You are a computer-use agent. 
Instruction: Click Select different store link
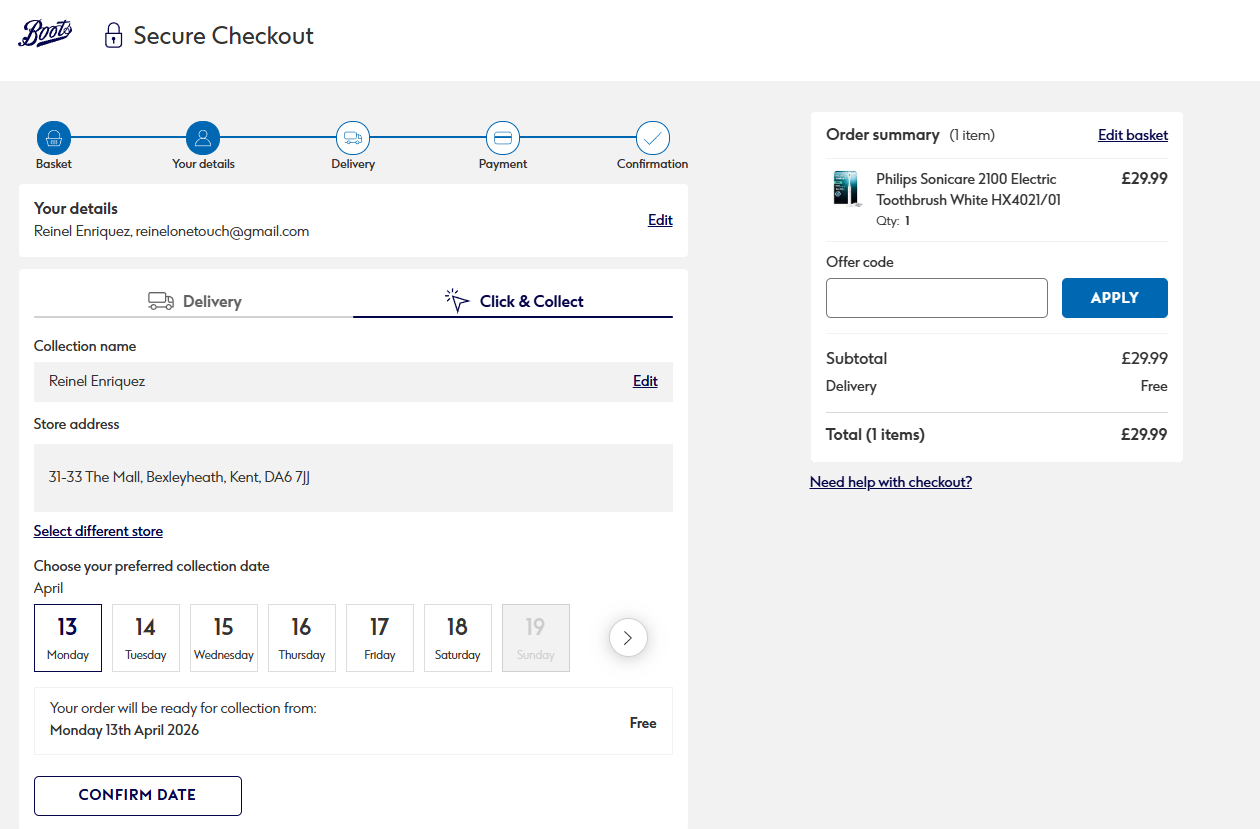98,531
